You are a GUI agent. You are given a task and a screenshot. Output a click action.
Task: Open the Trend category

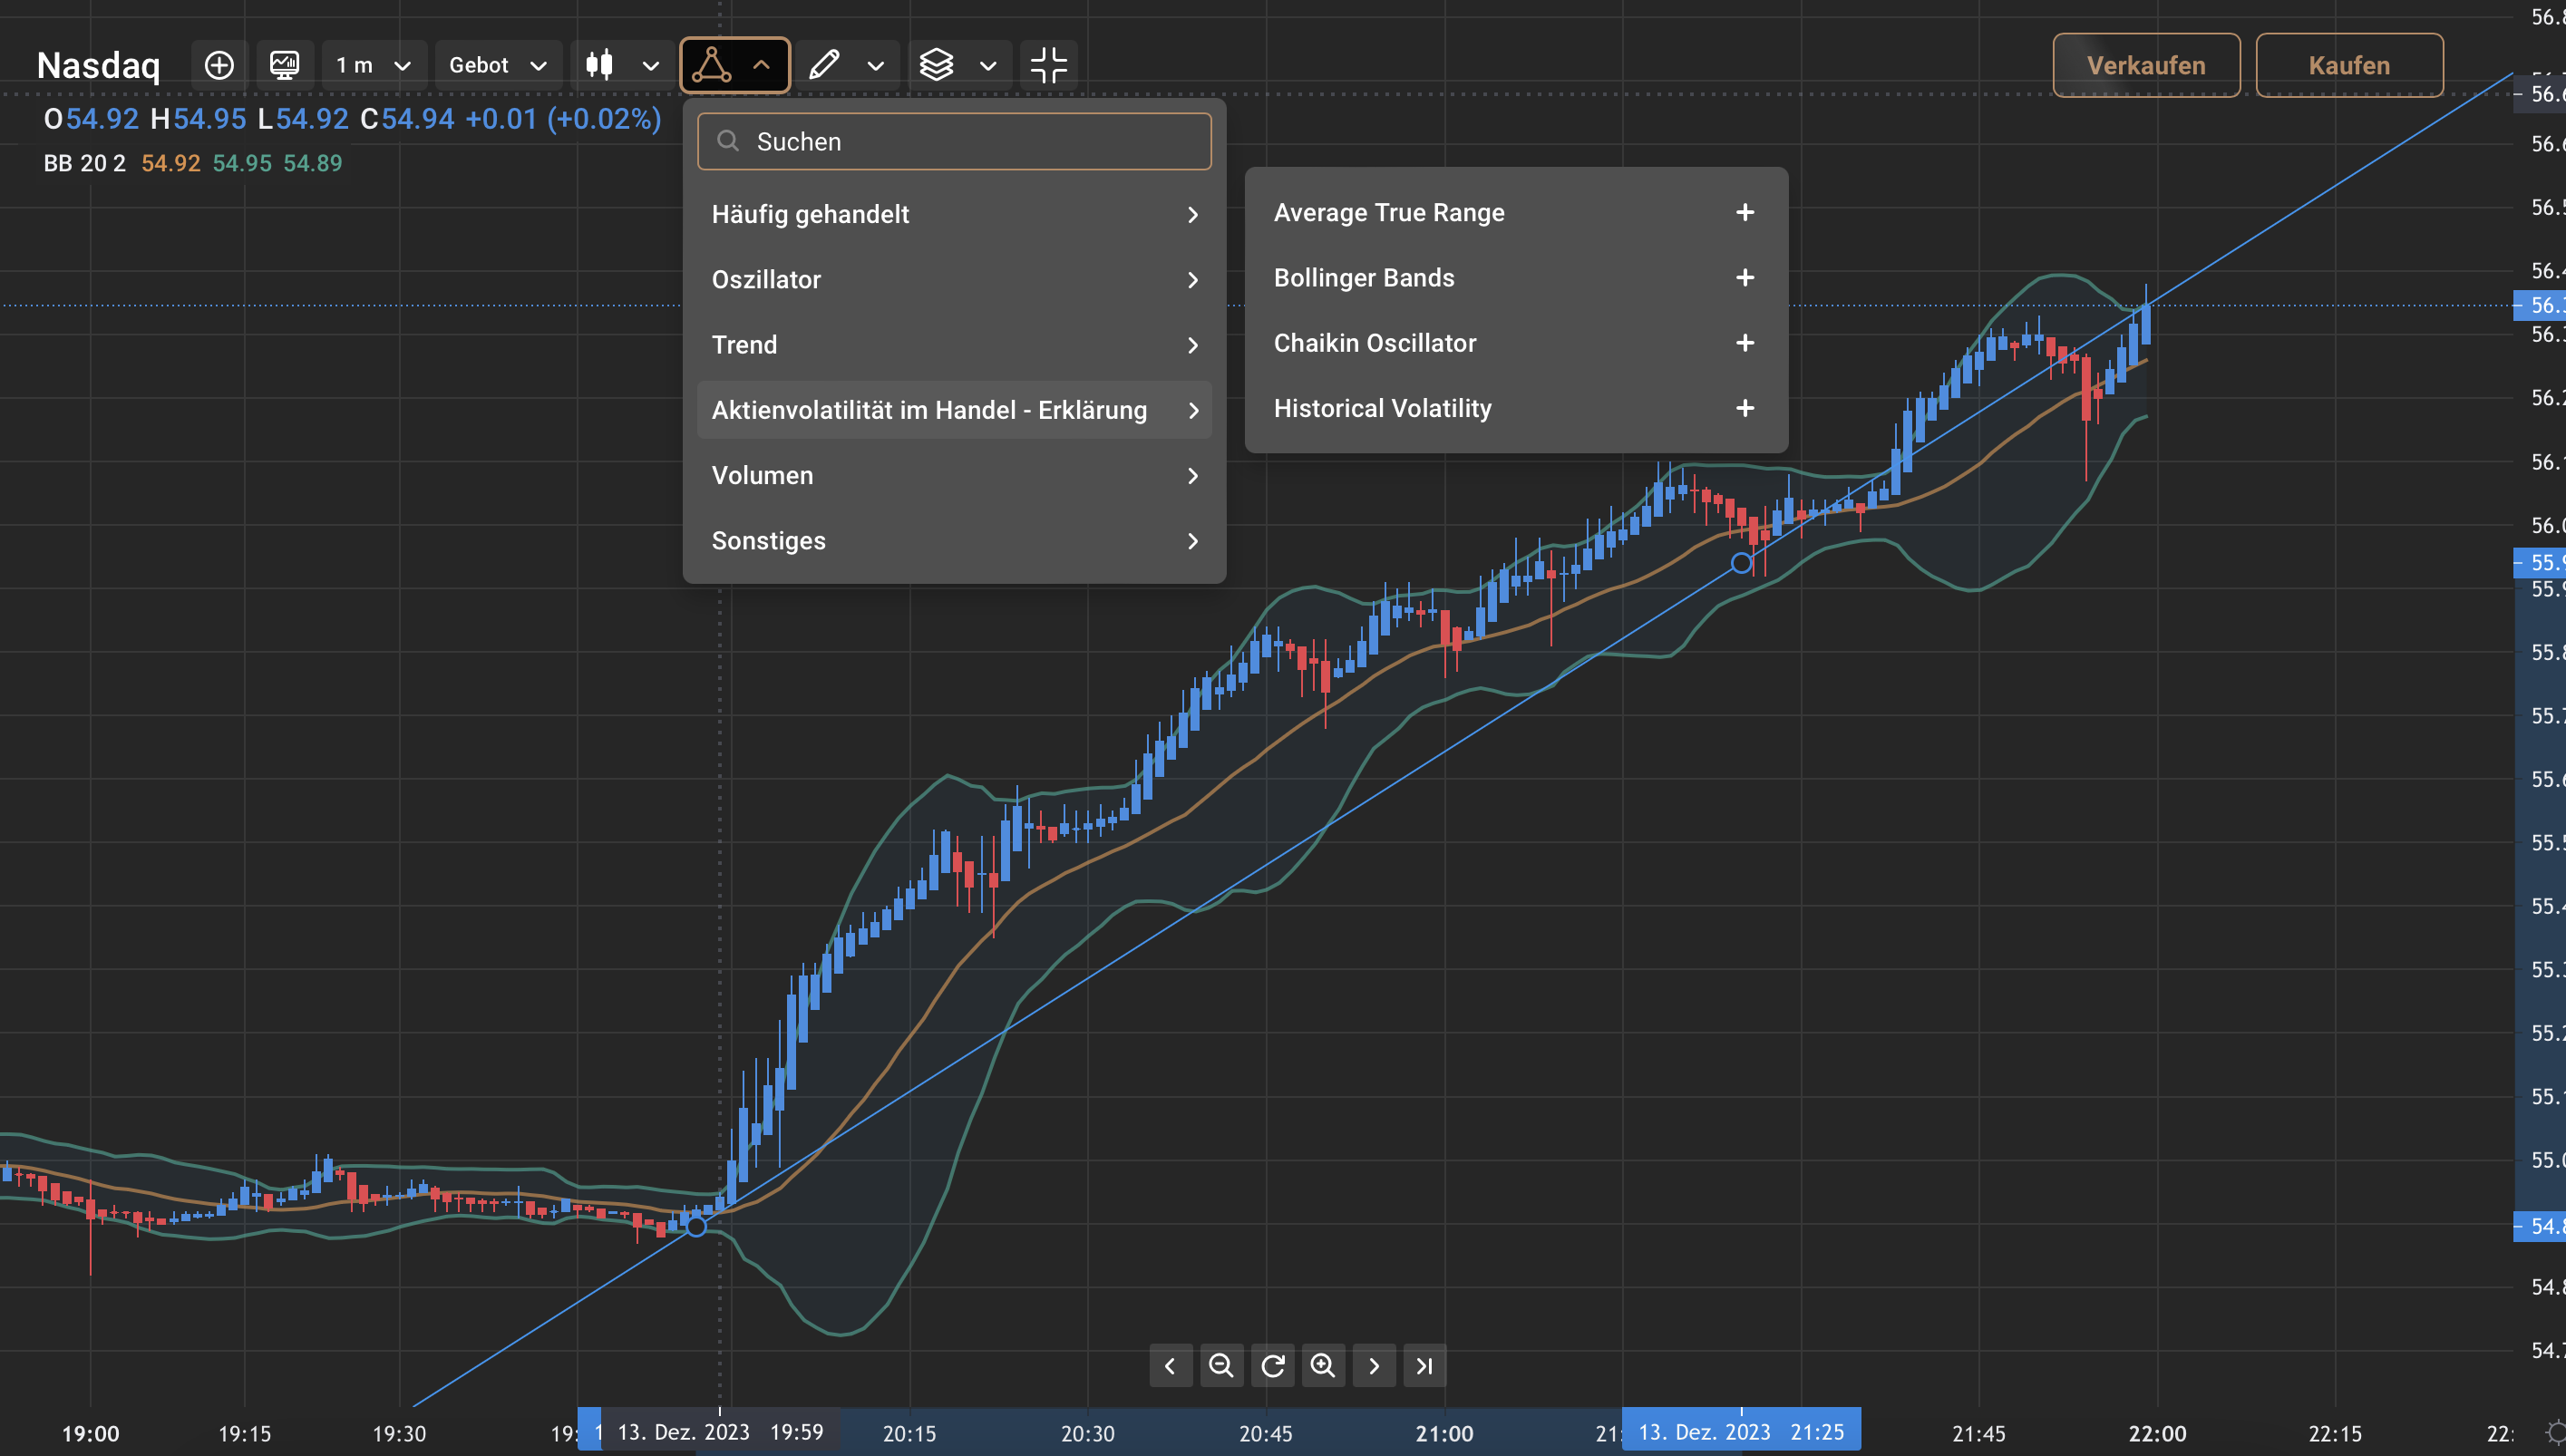954,345
